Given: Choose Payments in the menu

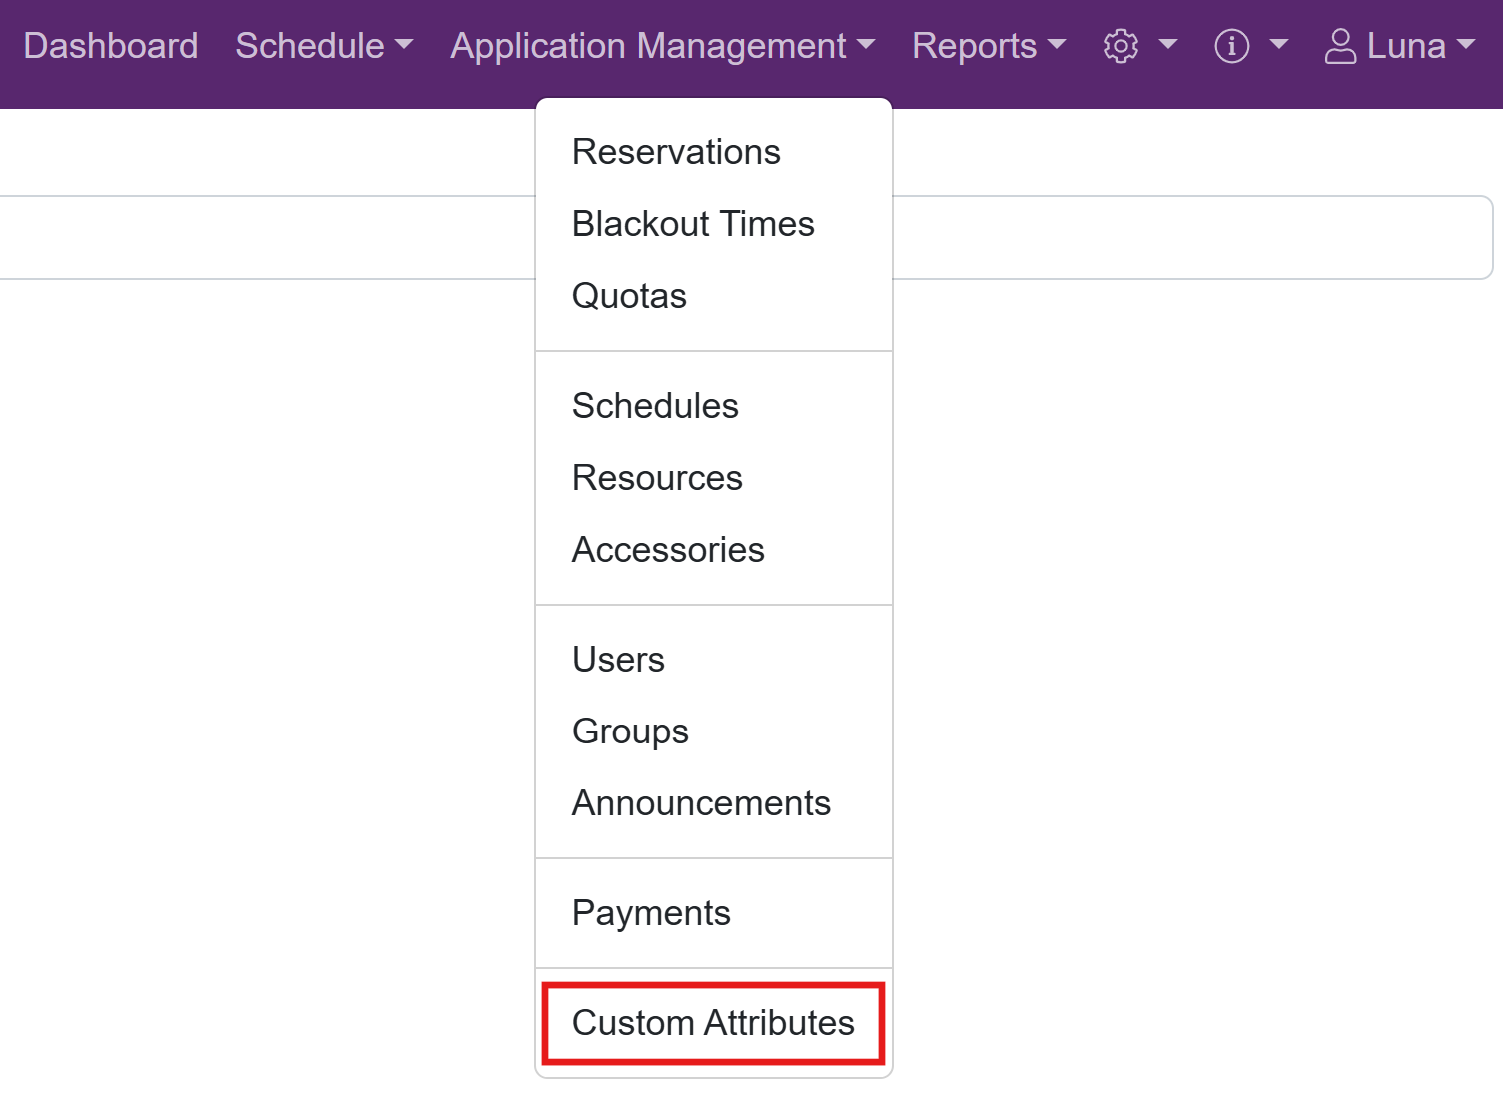Looking at the screenshot, I should pyautogui.click(x=651, y=913).
